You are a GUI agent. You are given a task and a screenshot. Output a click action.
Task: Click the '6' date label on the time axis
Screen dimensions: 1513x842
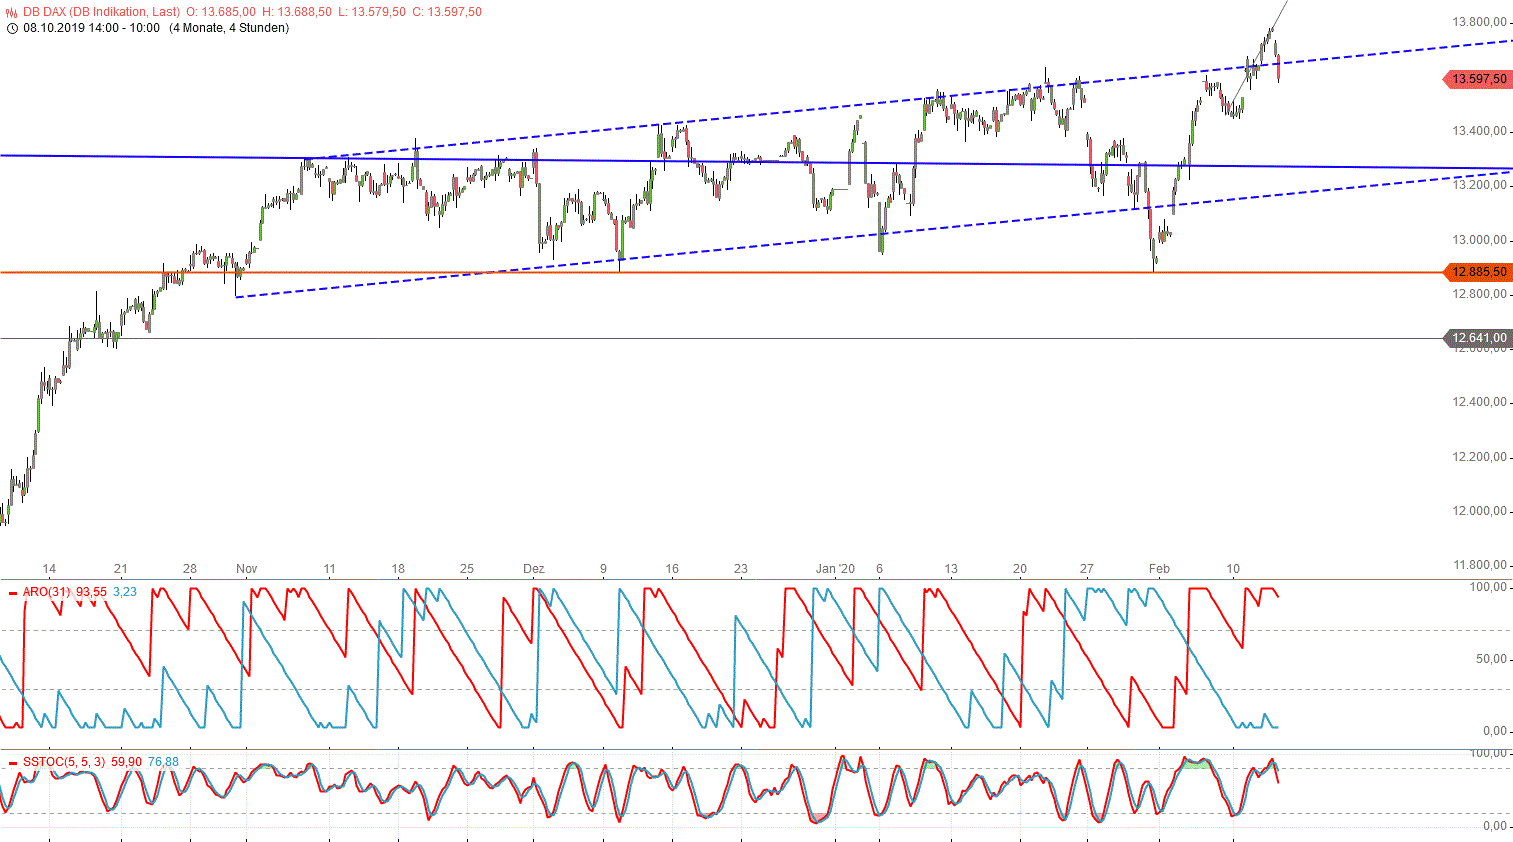pos(879,569)
